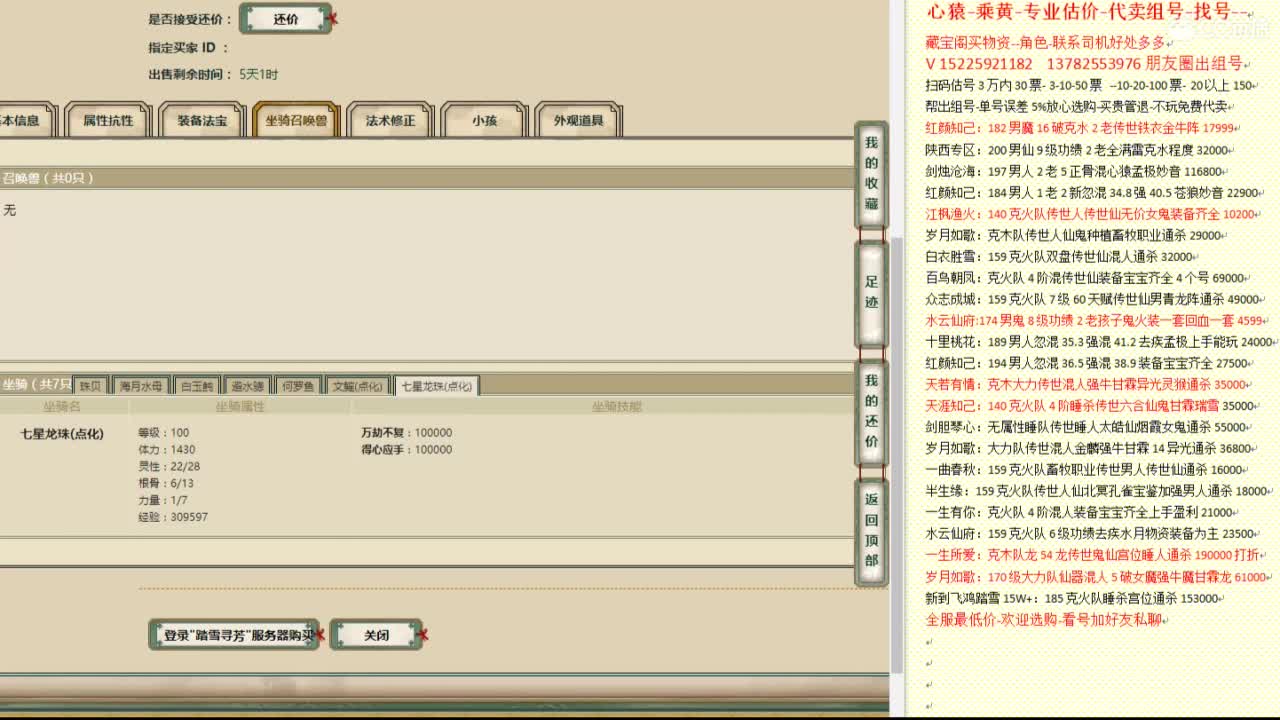This screenshot has height=720, width=1280.
Task: Open the 小孩 tab
Action: (484, 120)
